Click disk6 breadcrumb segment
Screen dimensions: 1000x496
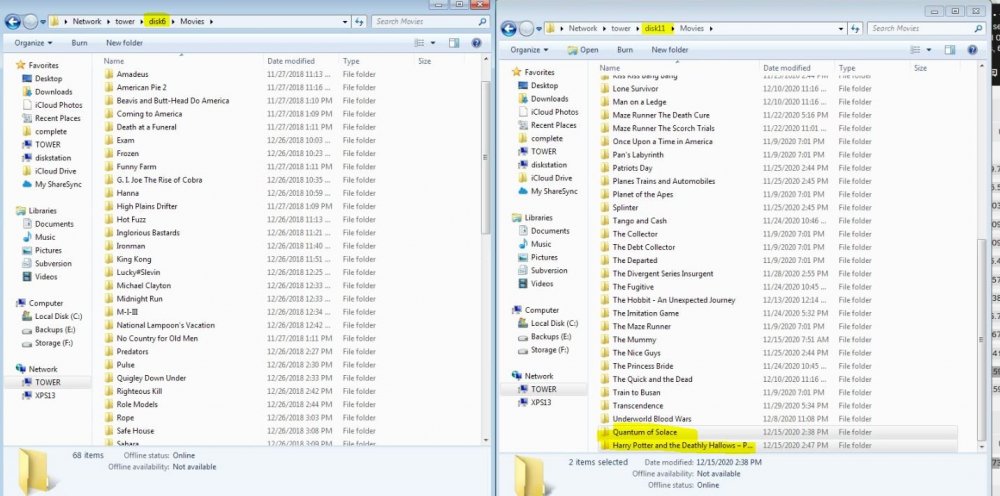[157, 22]
